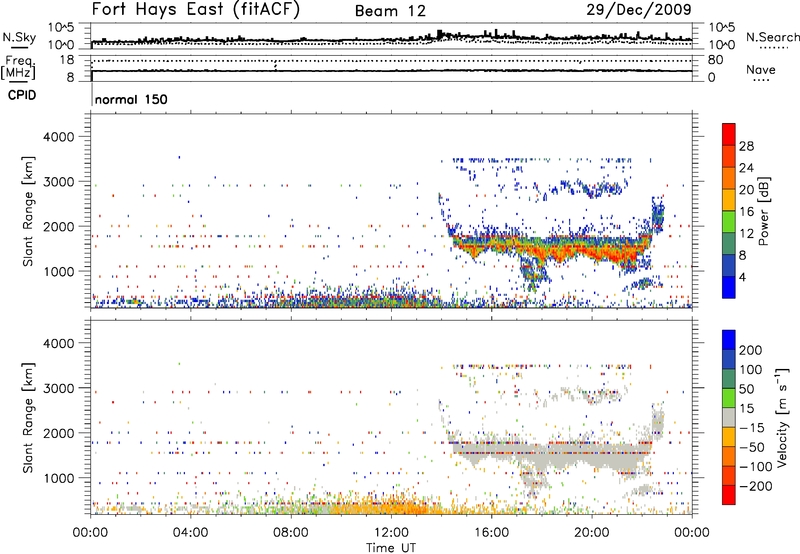This screenshot has width=800, height=554.
Task: Click the '16' power colorbar tick
Action: pos(746,212)
